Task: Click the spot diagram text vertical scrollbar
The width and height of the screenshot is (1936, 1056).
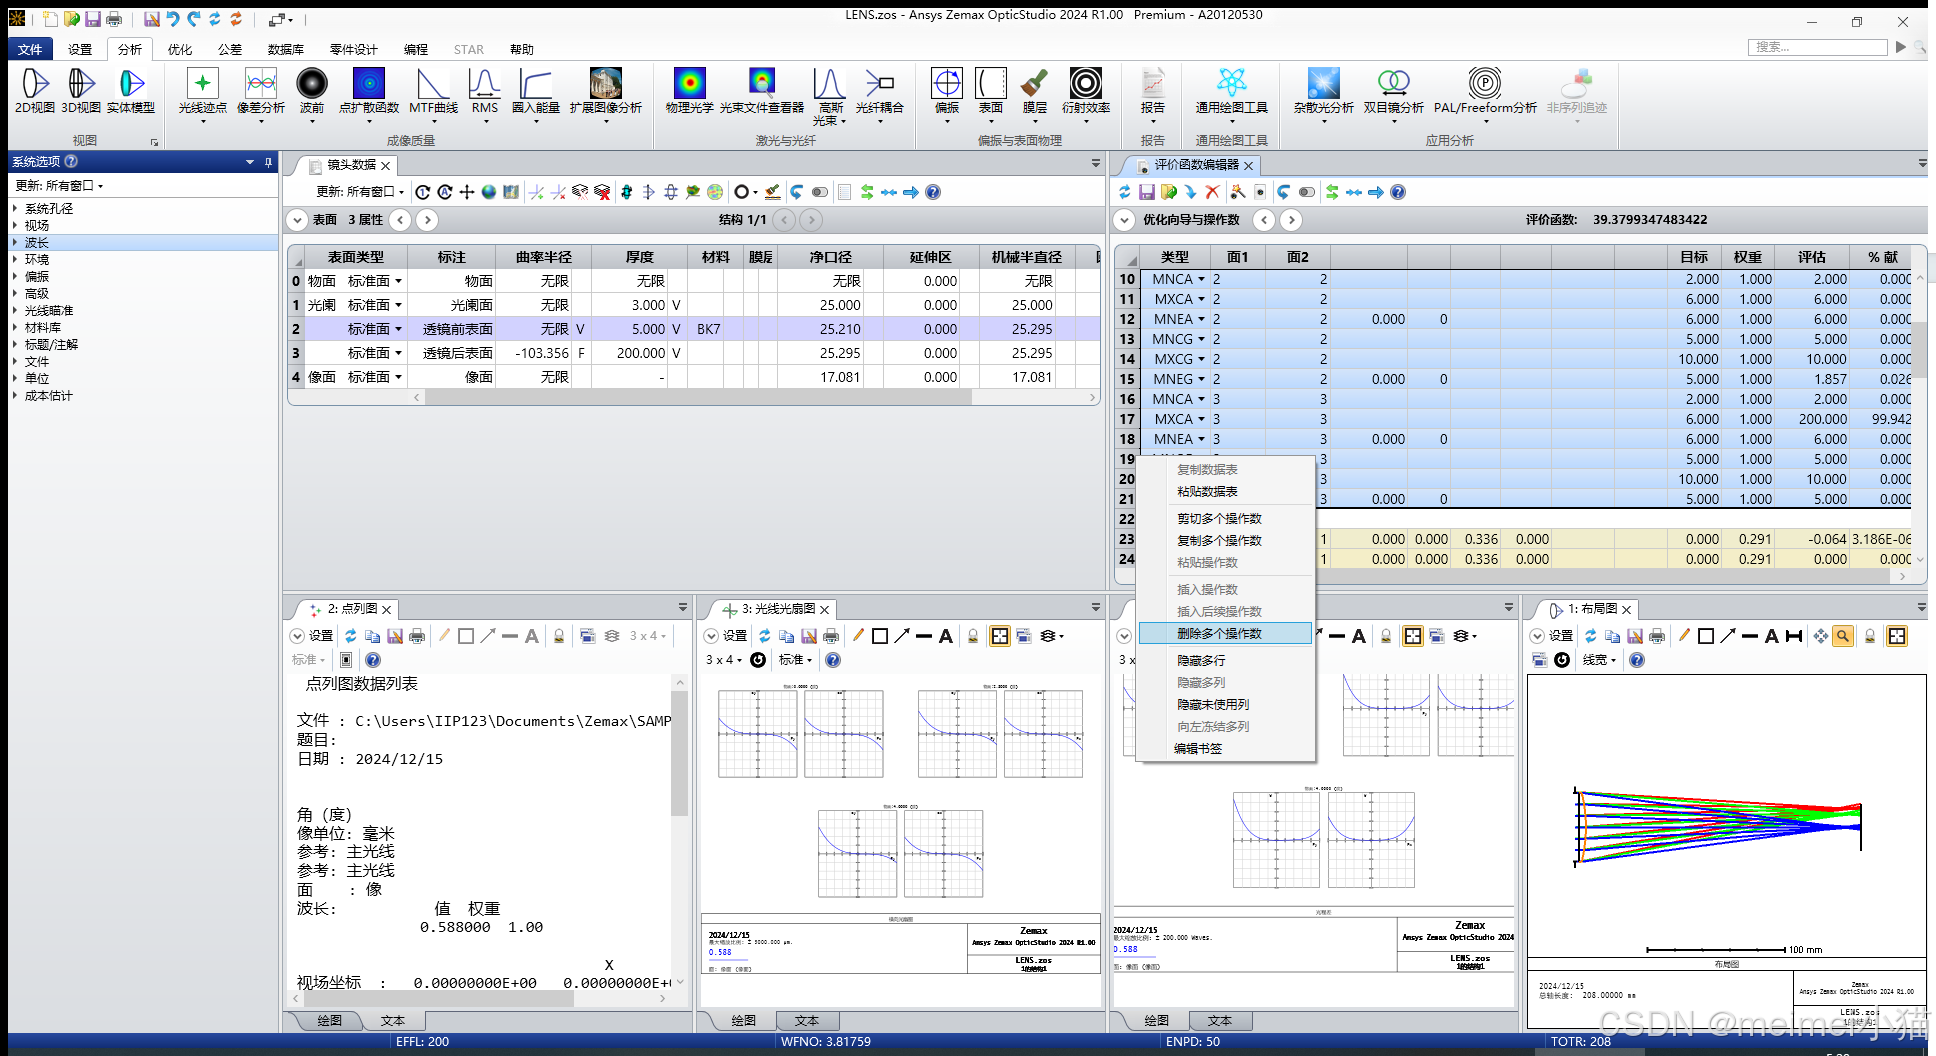Action: coord(680,751)
